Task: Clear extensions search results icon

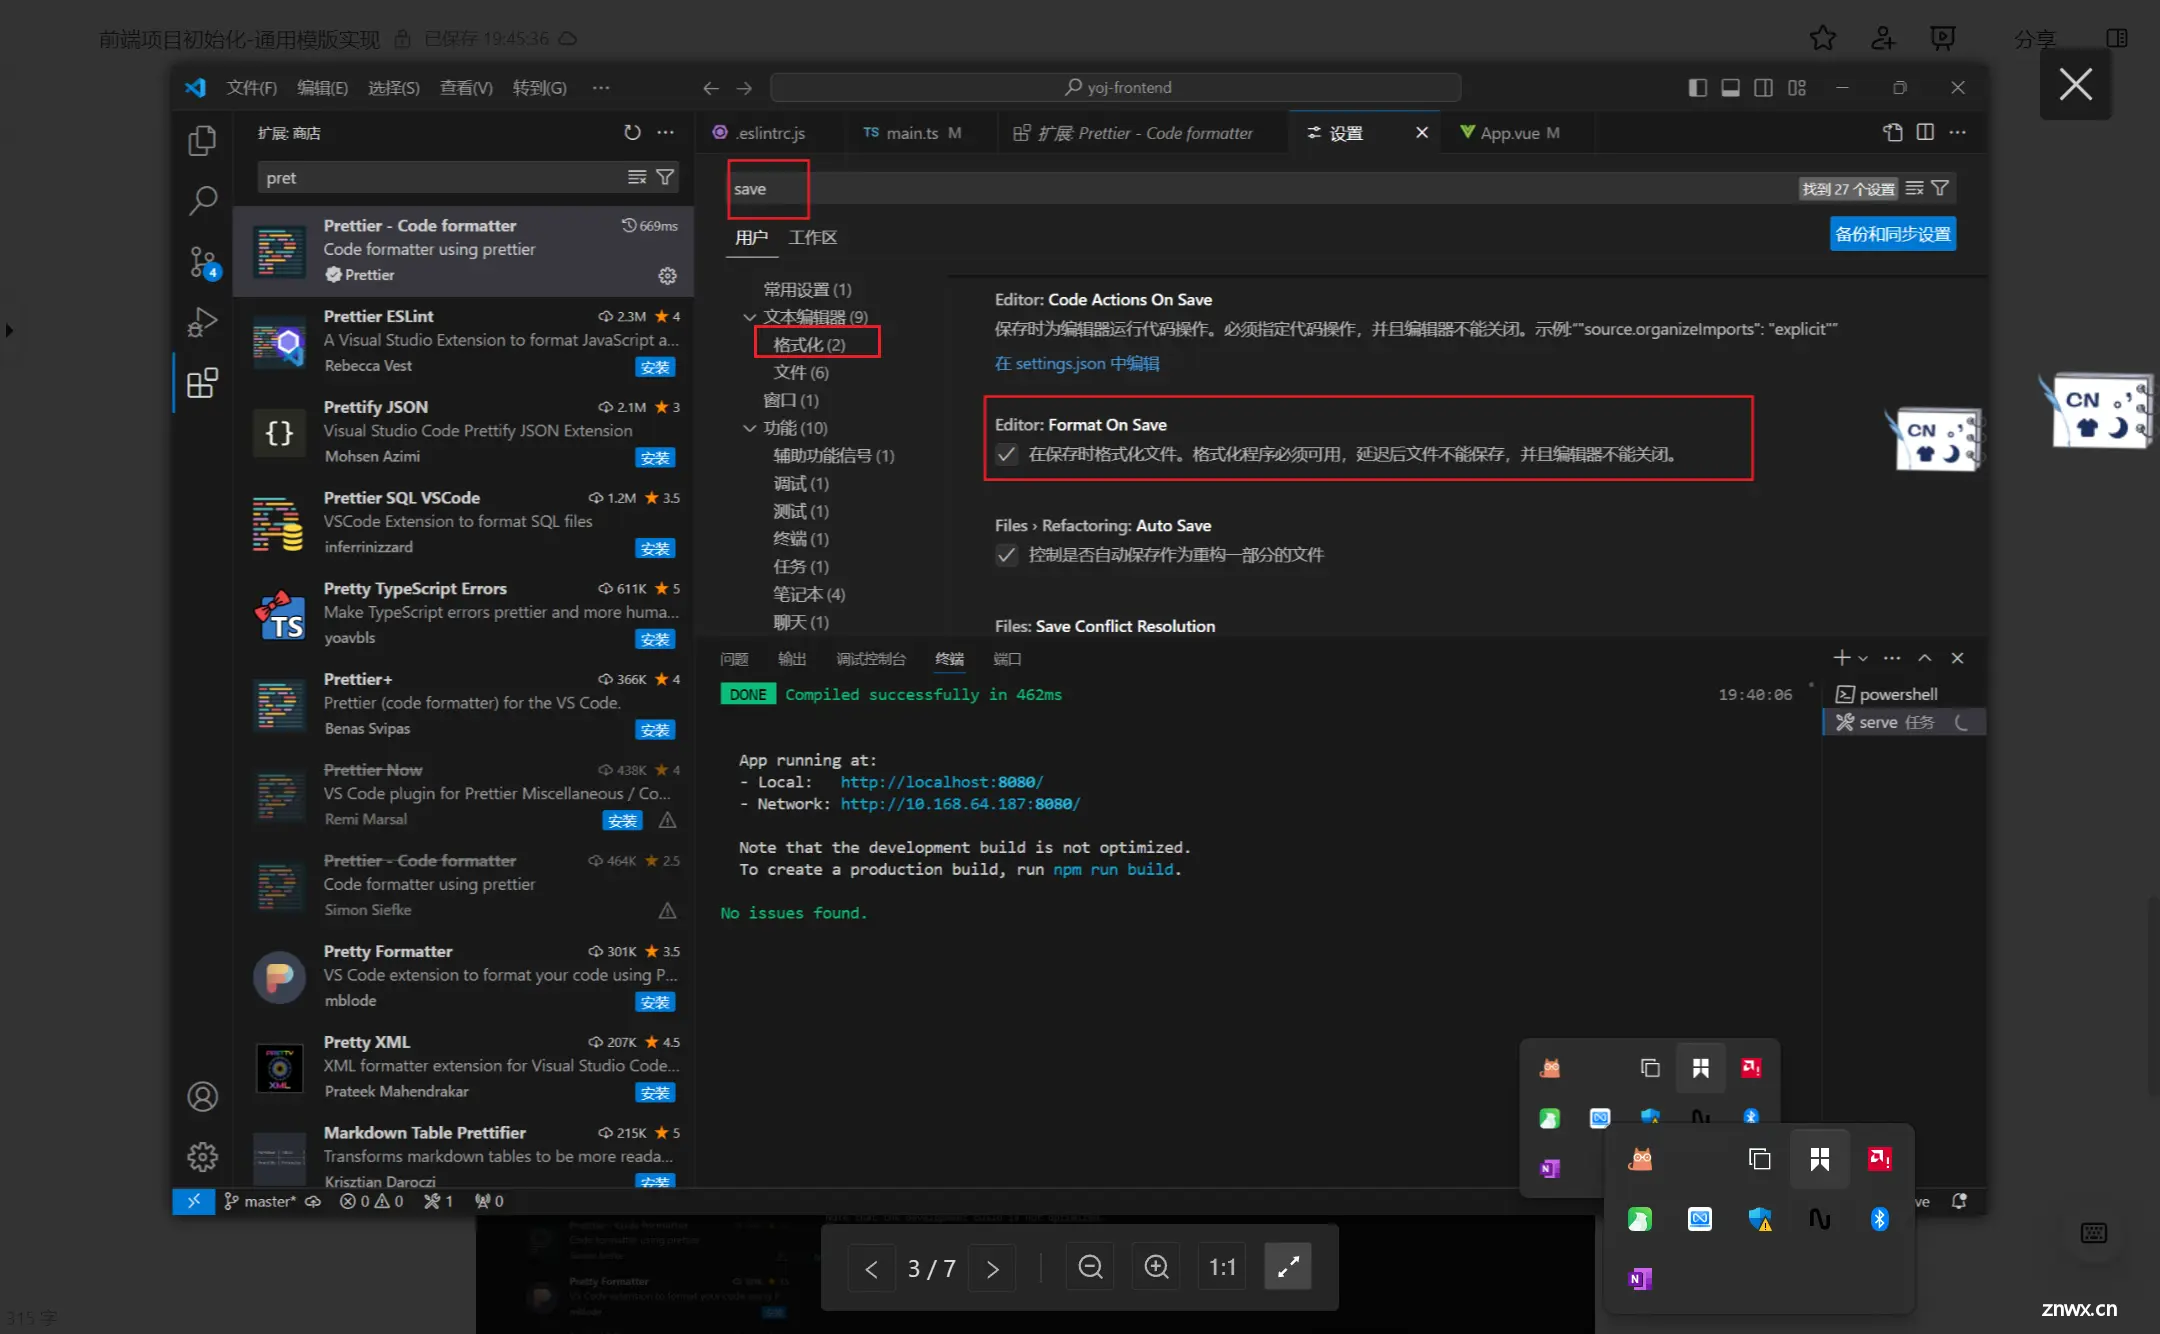Action: click(x=637, y=177)
